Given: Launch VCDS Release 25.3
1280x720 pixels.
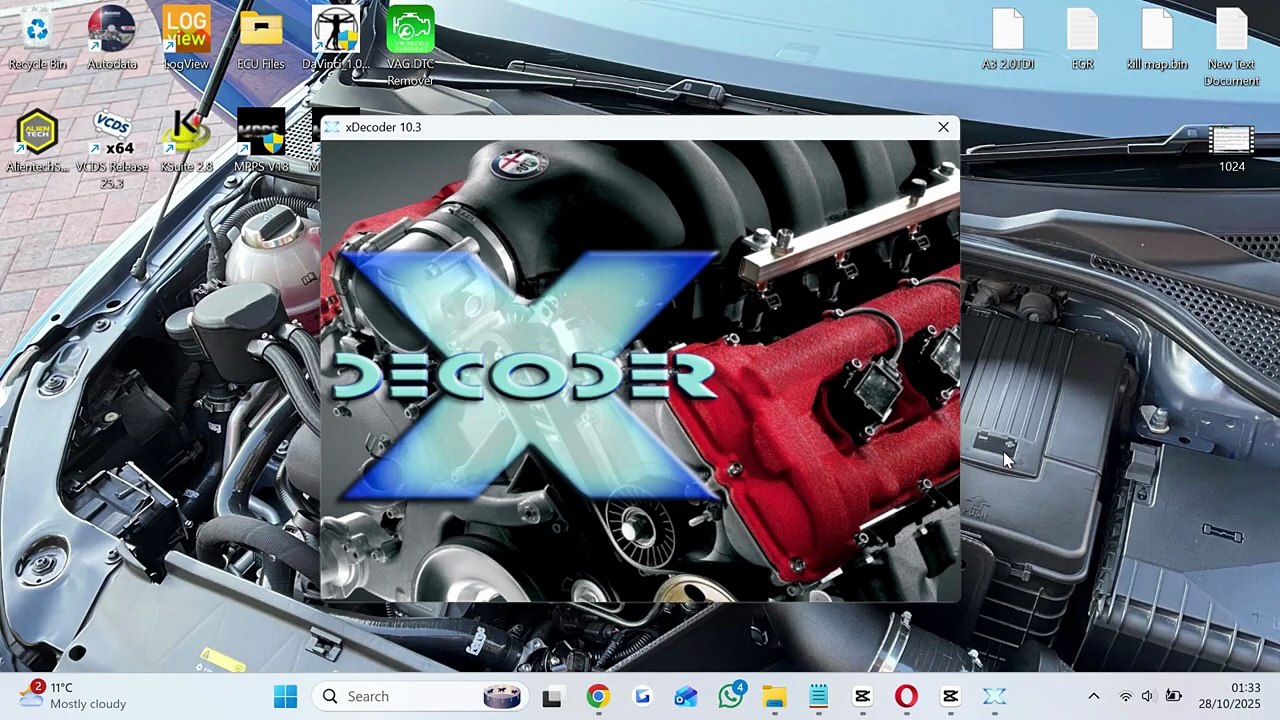Looking at the screenshot, I should 112,149.
